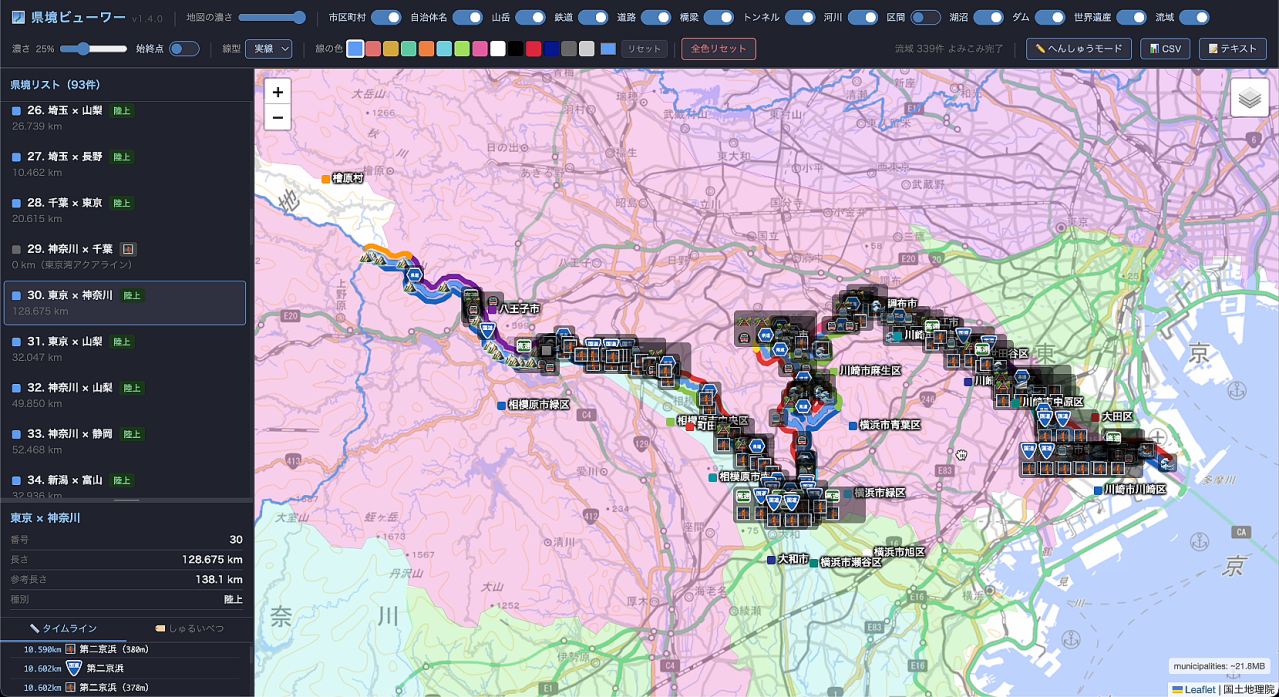Zoom out the map with minus button
The image size is (1279, 697).
277,118
